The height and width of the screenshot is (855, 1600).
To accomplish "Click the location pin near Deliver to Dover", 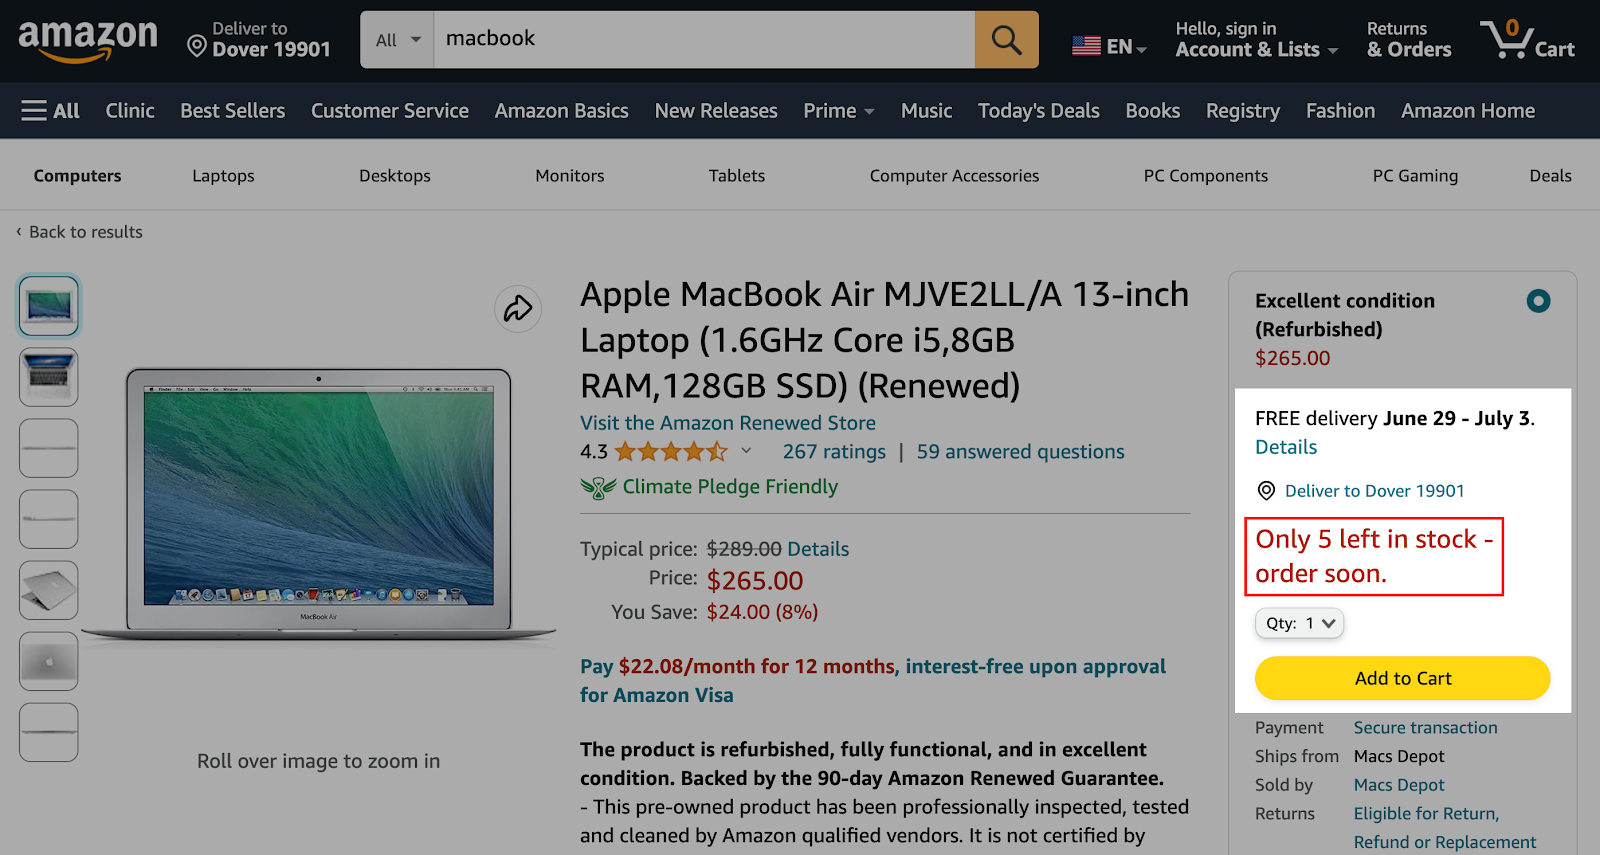I will point(195,44).
